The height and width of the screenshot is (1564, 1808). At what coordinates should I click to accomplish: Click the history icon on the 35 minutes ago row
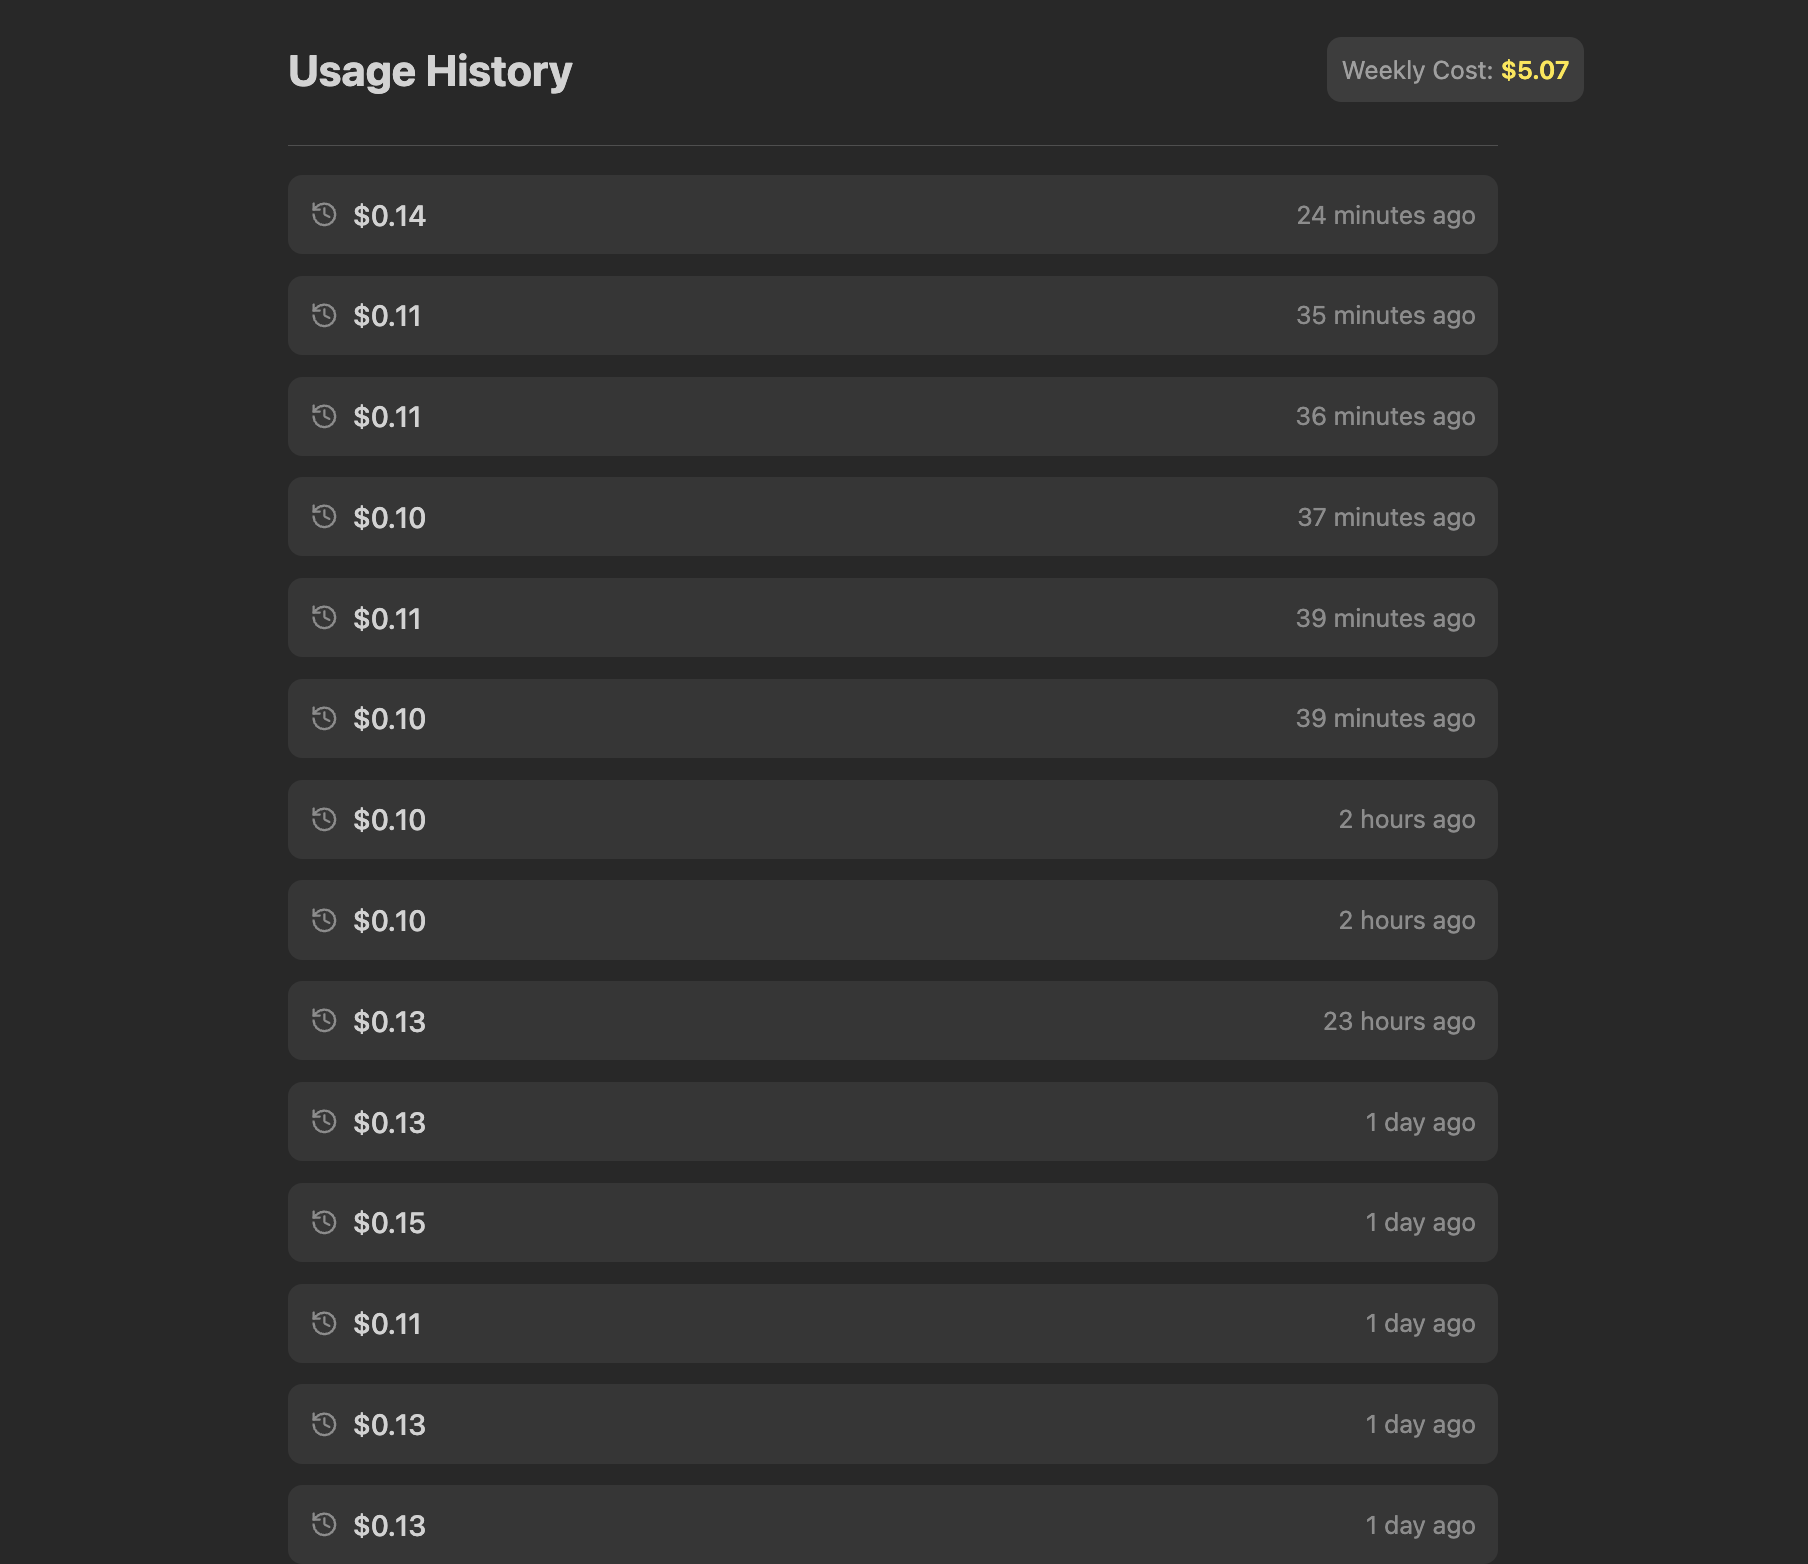point(323,316)
